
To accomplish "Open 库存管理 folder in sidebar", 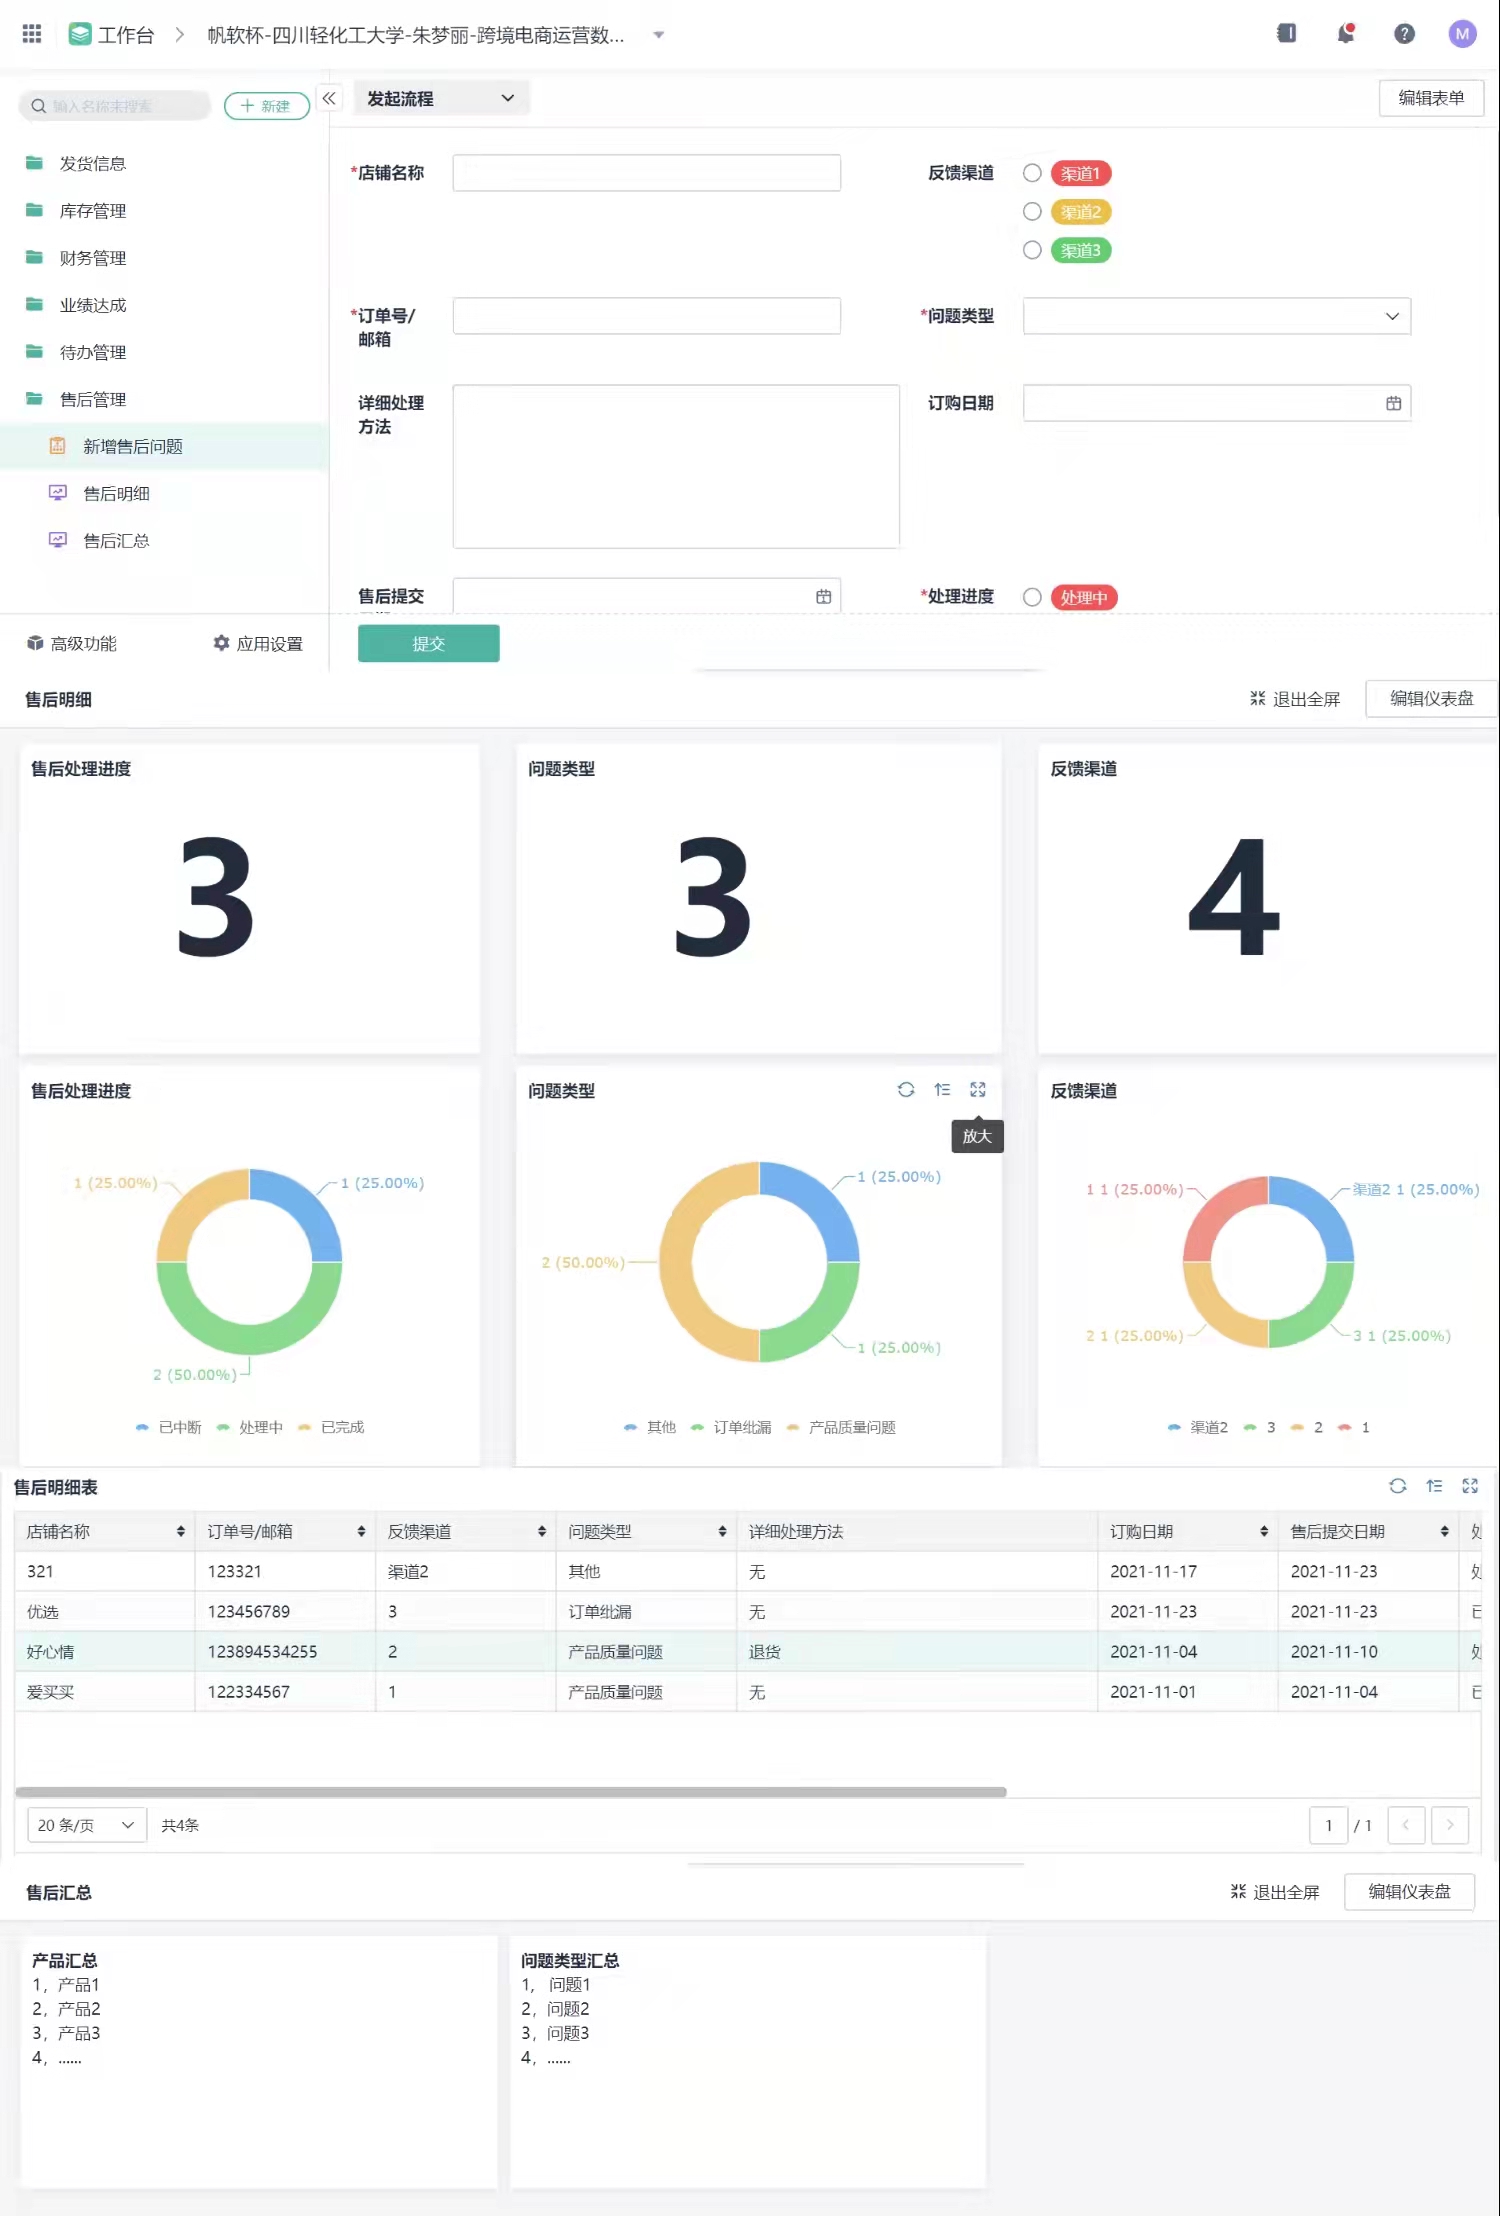I will tap(92, 210).
